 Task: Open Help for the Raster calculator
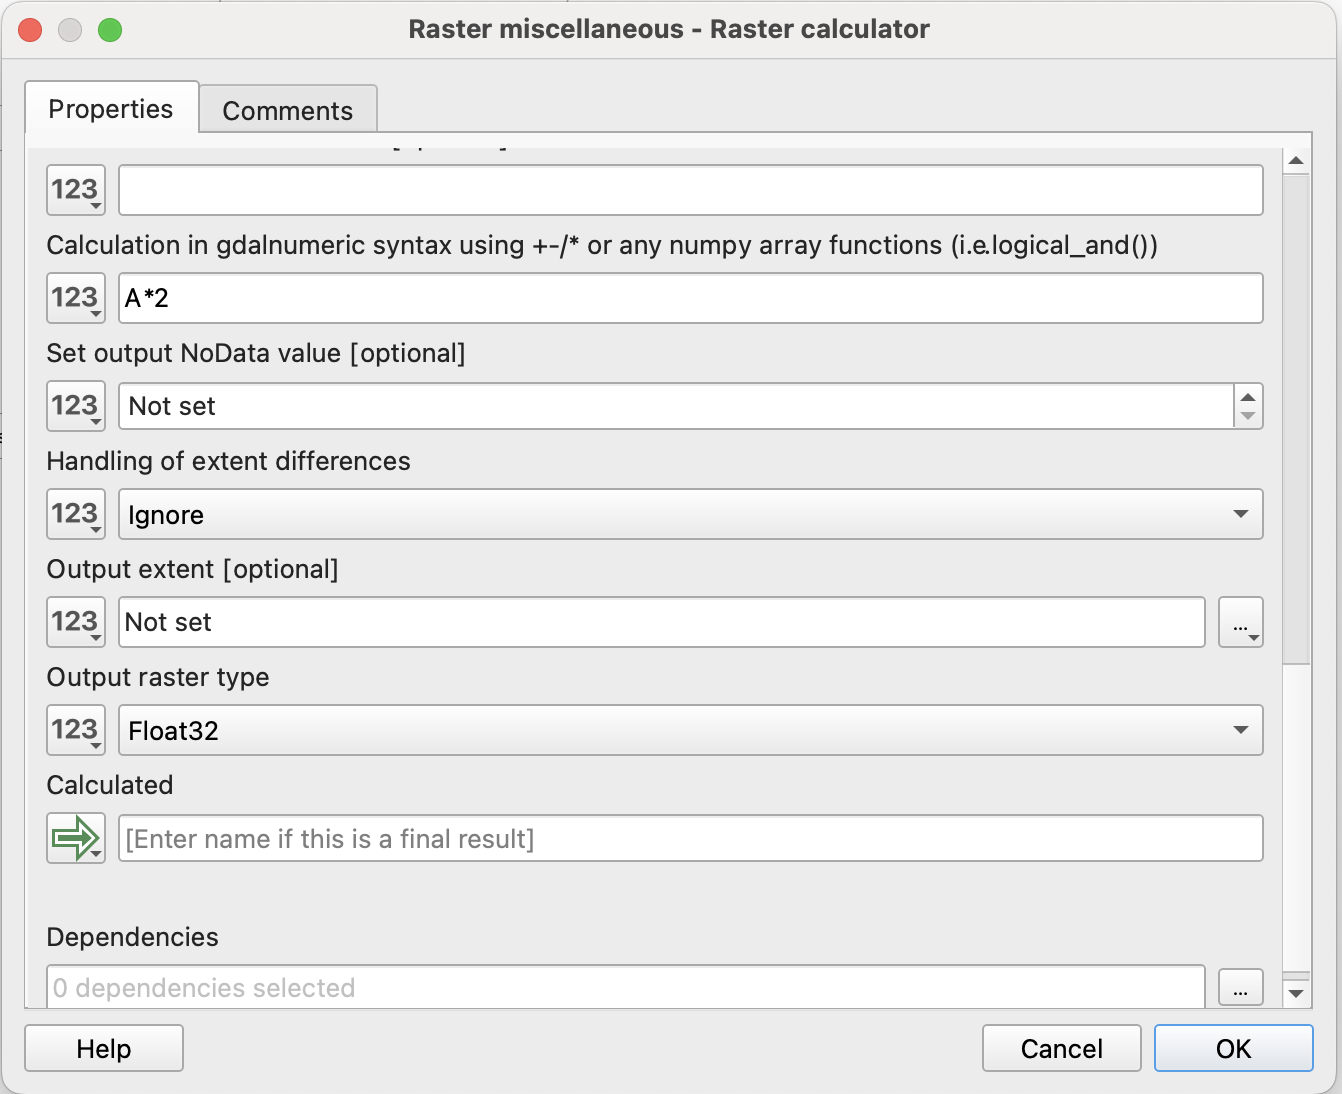[104, 1048]
